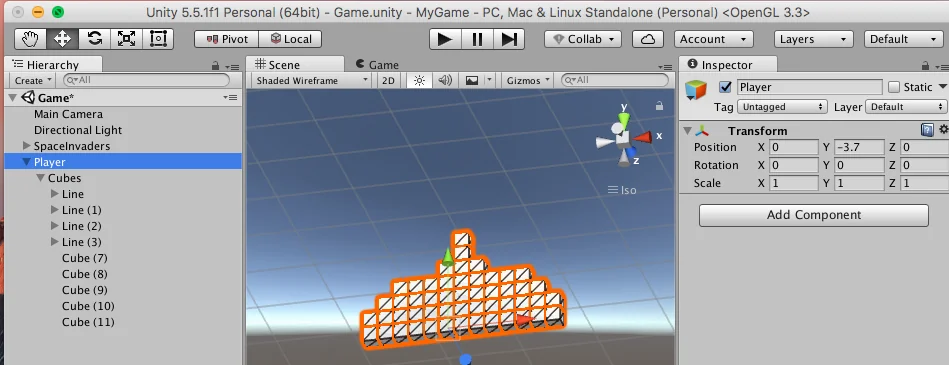949x365 pixels.
Task: Expand Line (2) object
Action: 54,226
